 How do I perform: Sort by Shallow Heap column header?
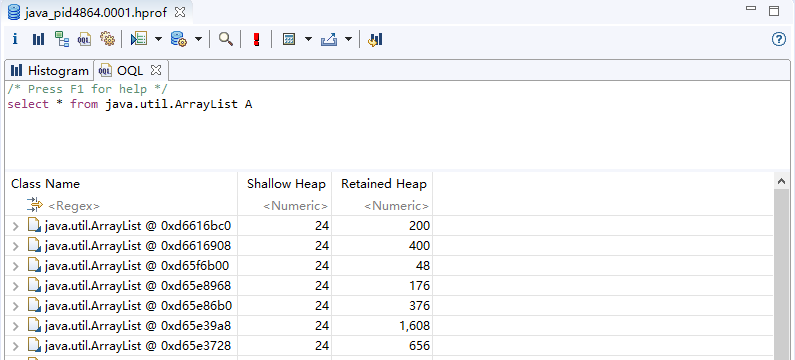(x=284, y=184)
